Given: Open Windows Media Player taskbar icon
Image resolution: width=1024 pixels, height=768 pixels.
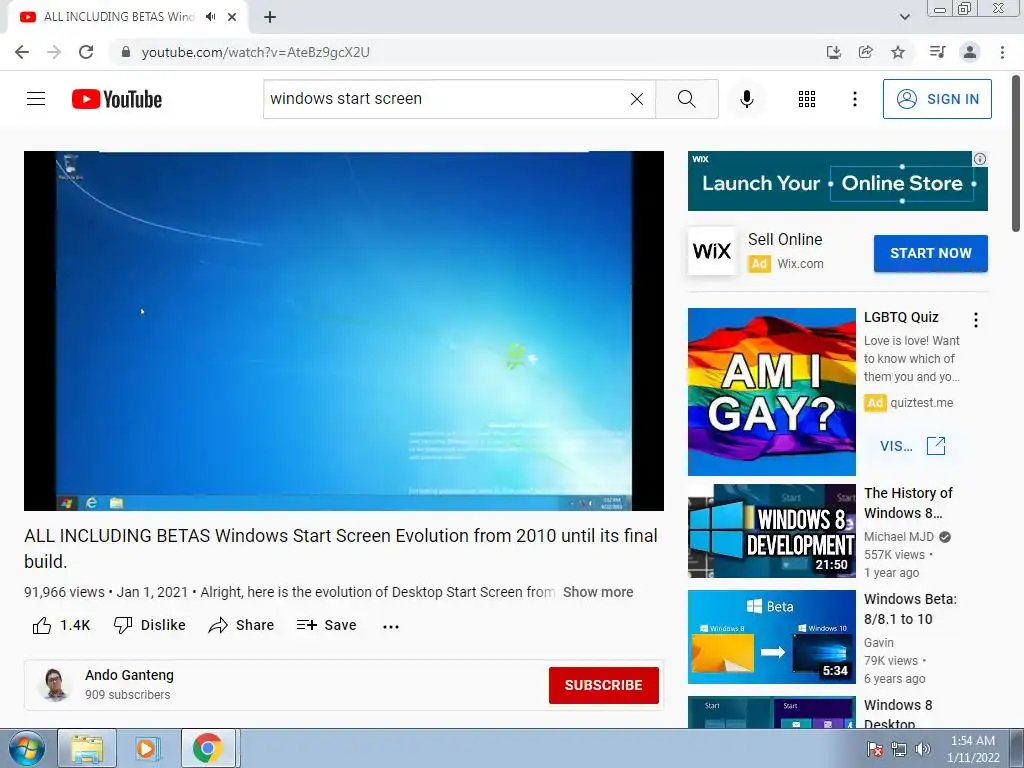Looking at the screenshot, I should (146, 748).
